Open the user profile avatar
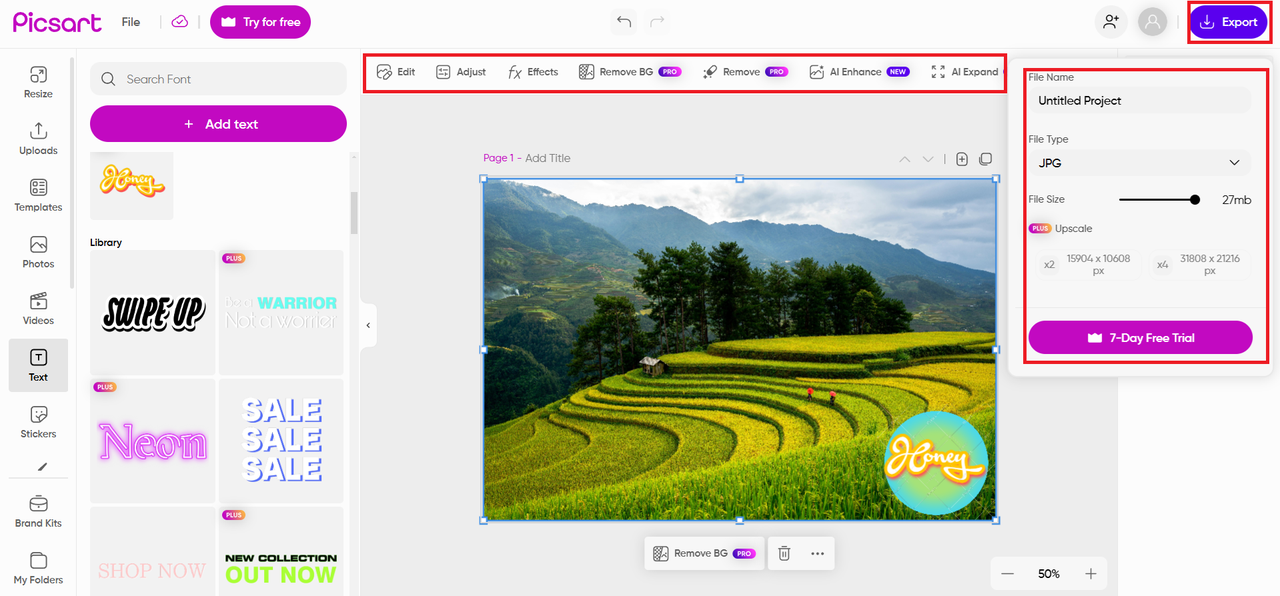 point(1153,21)
